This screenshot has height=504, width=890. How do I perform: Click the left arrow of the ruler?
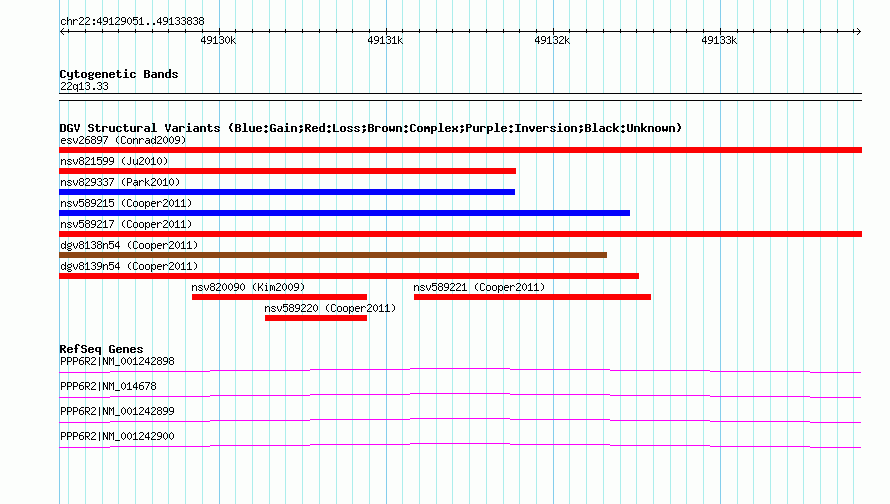click(x=63, y=31)
